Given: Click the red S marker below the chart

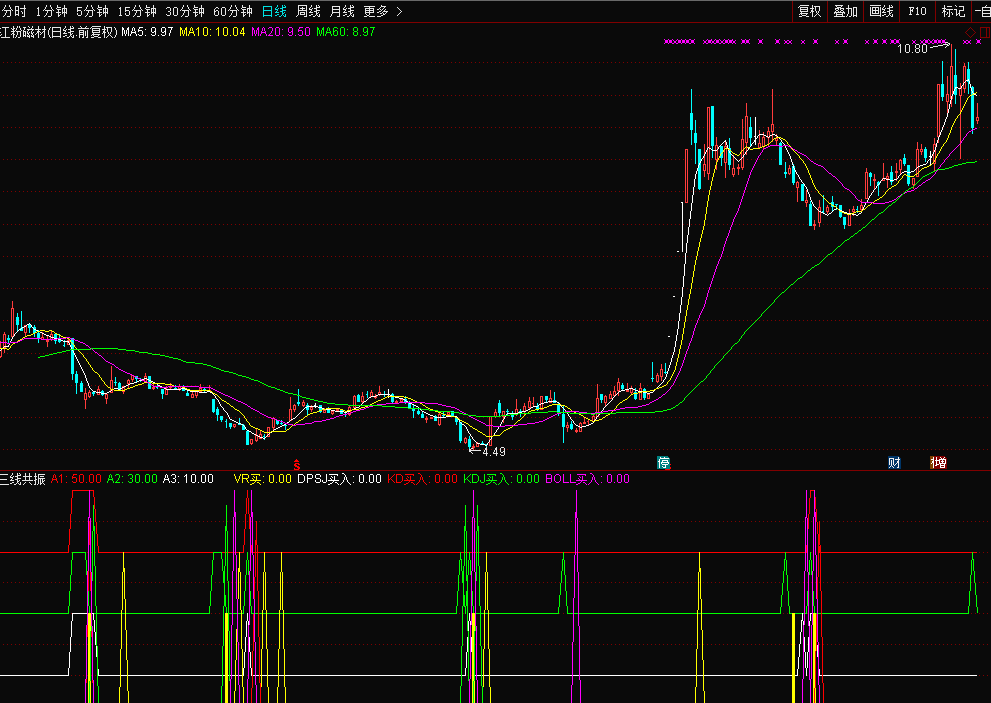Looking at the screenshot, I should [296, 465].
